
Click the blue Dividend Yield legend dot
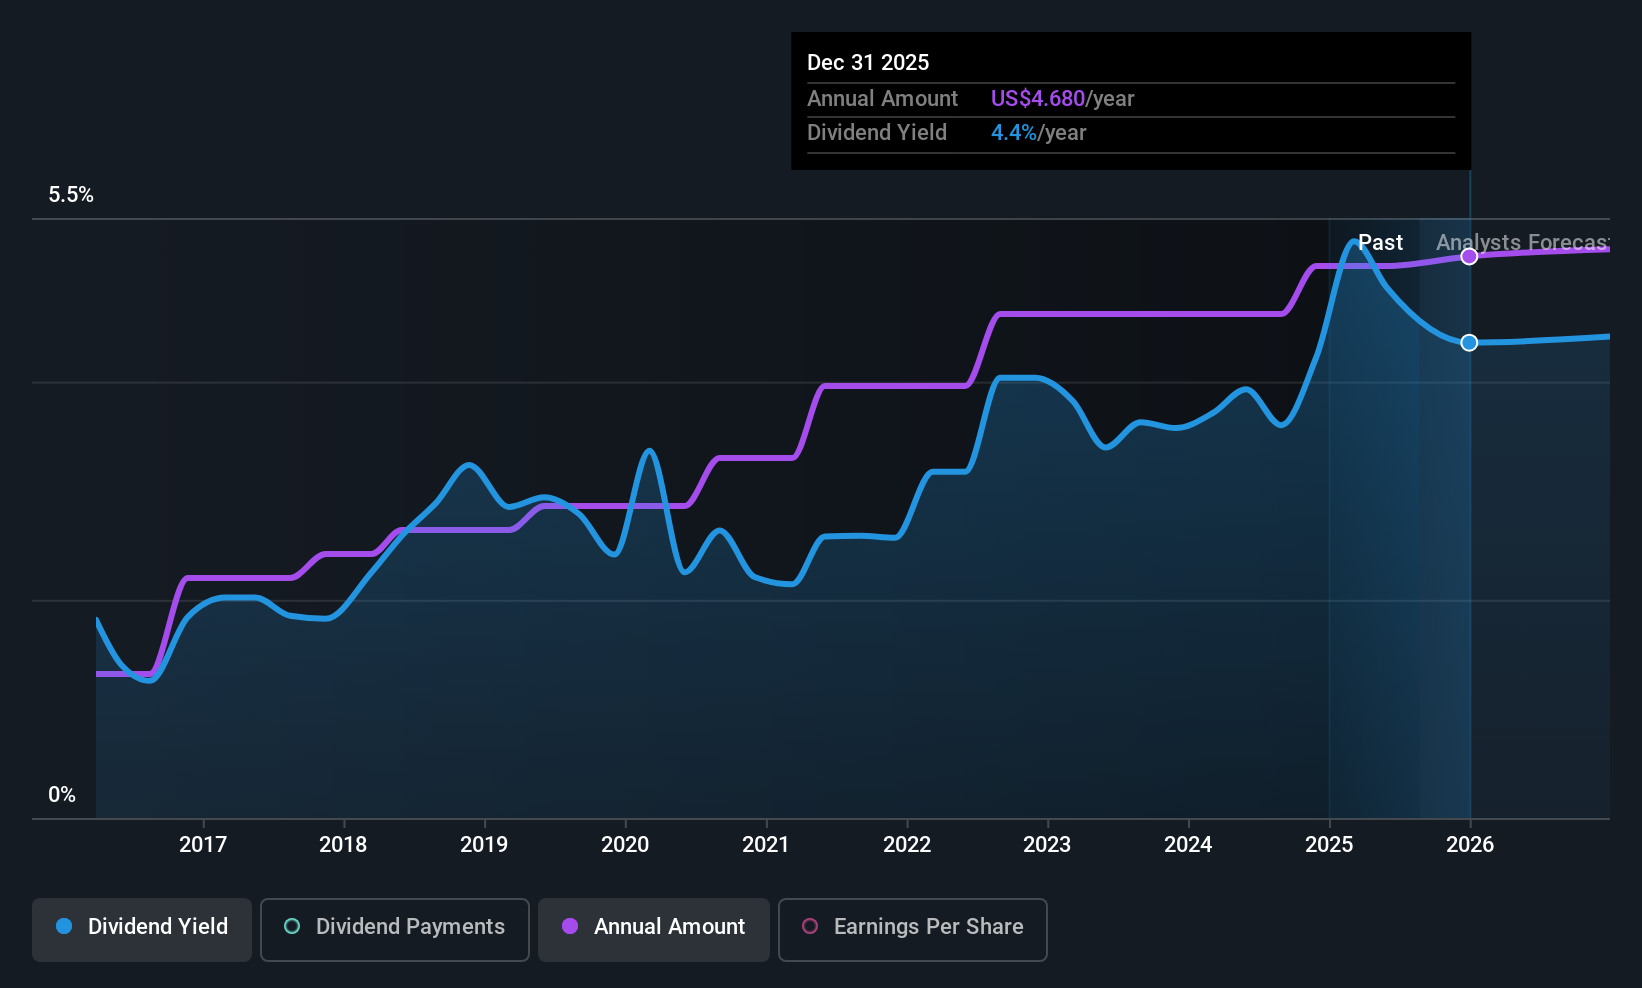(x=64, y=926)
